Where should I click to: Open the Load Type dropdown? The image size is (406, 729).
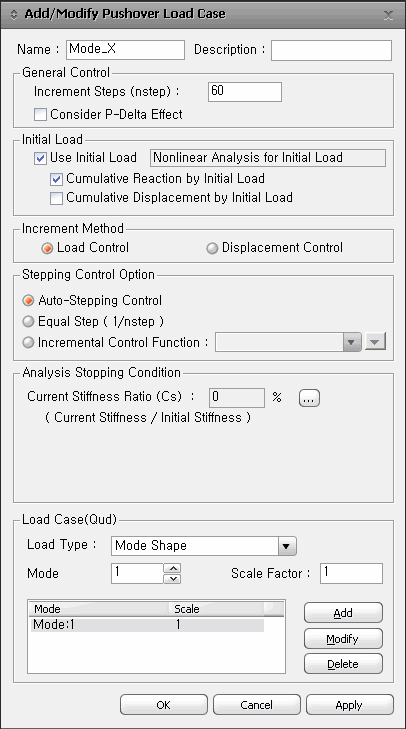(x=287, y=546)
